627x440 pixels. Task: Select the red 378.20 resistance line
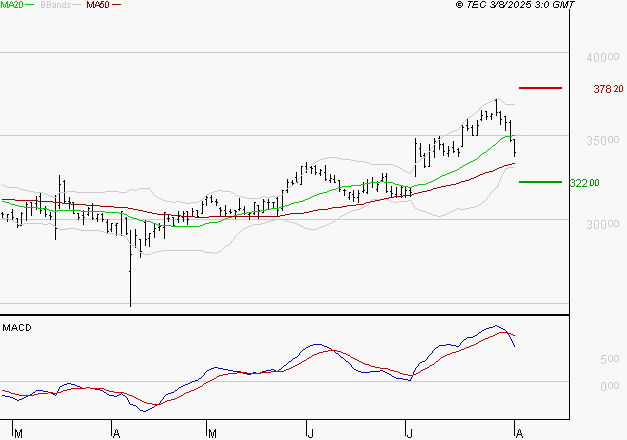pos(542,88)
